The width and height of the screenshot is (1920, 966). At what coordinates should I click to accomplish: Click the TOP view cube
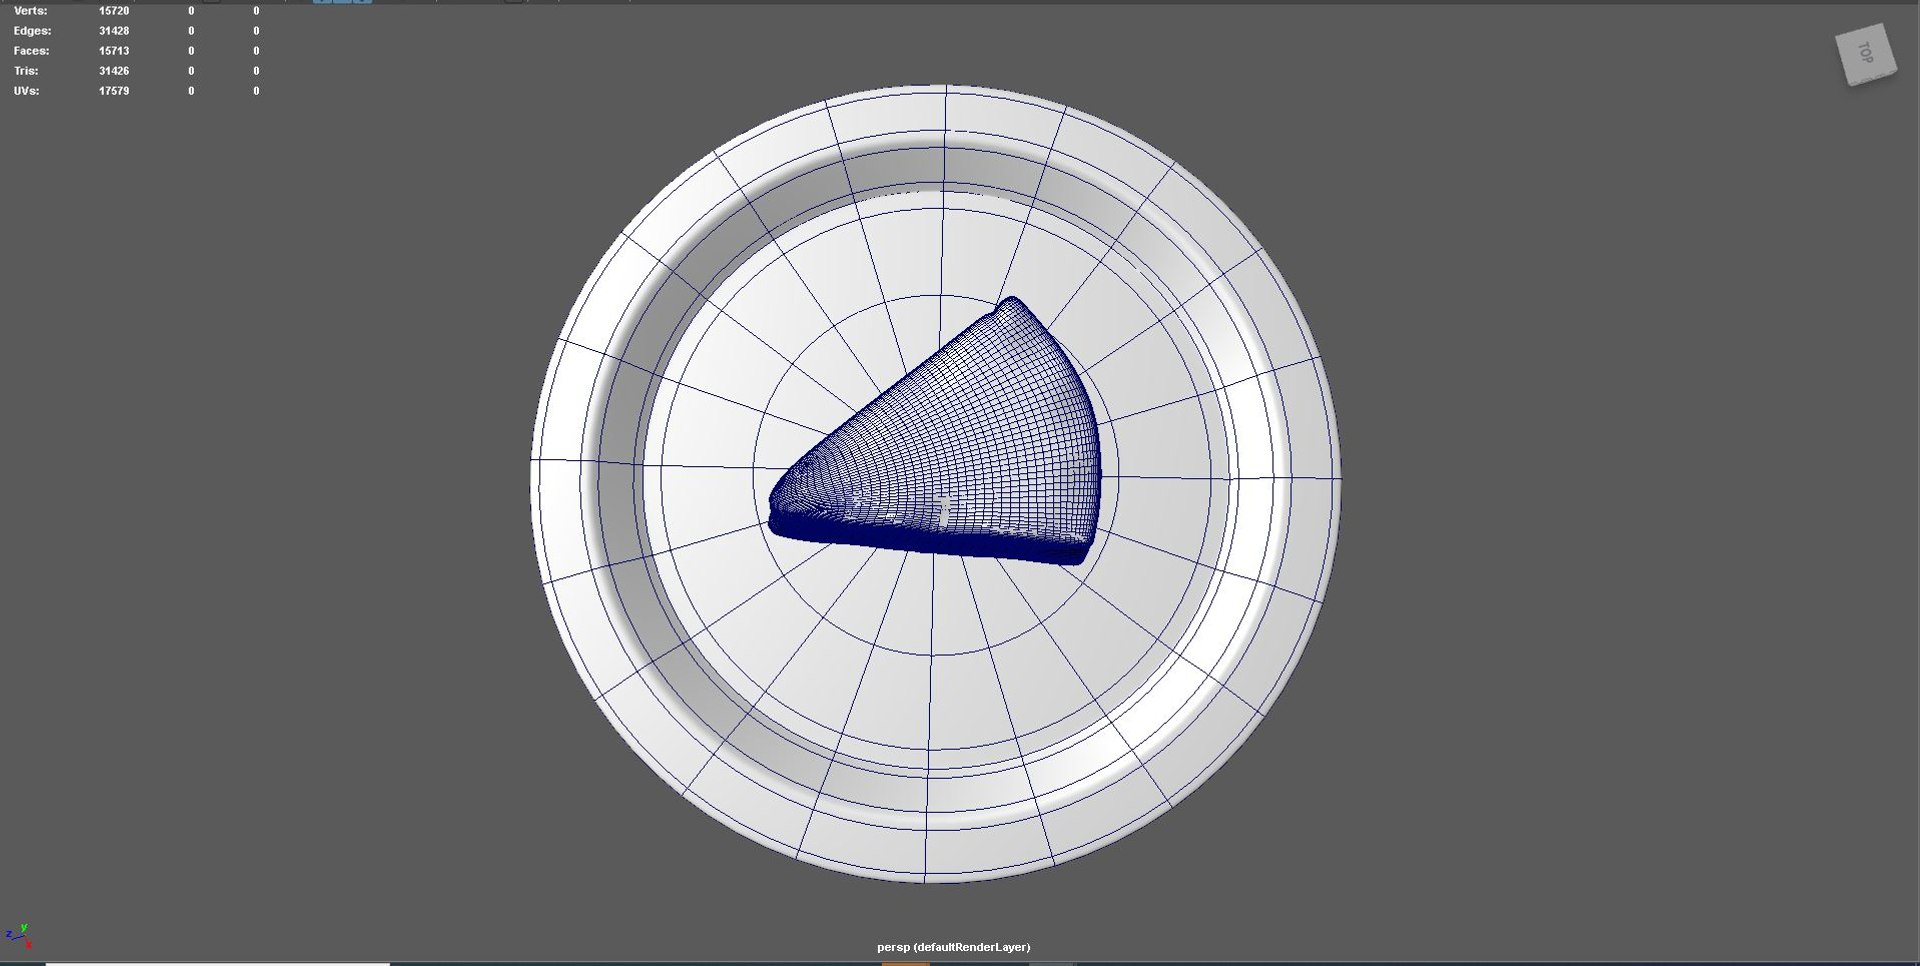(x=1866, y=54)
